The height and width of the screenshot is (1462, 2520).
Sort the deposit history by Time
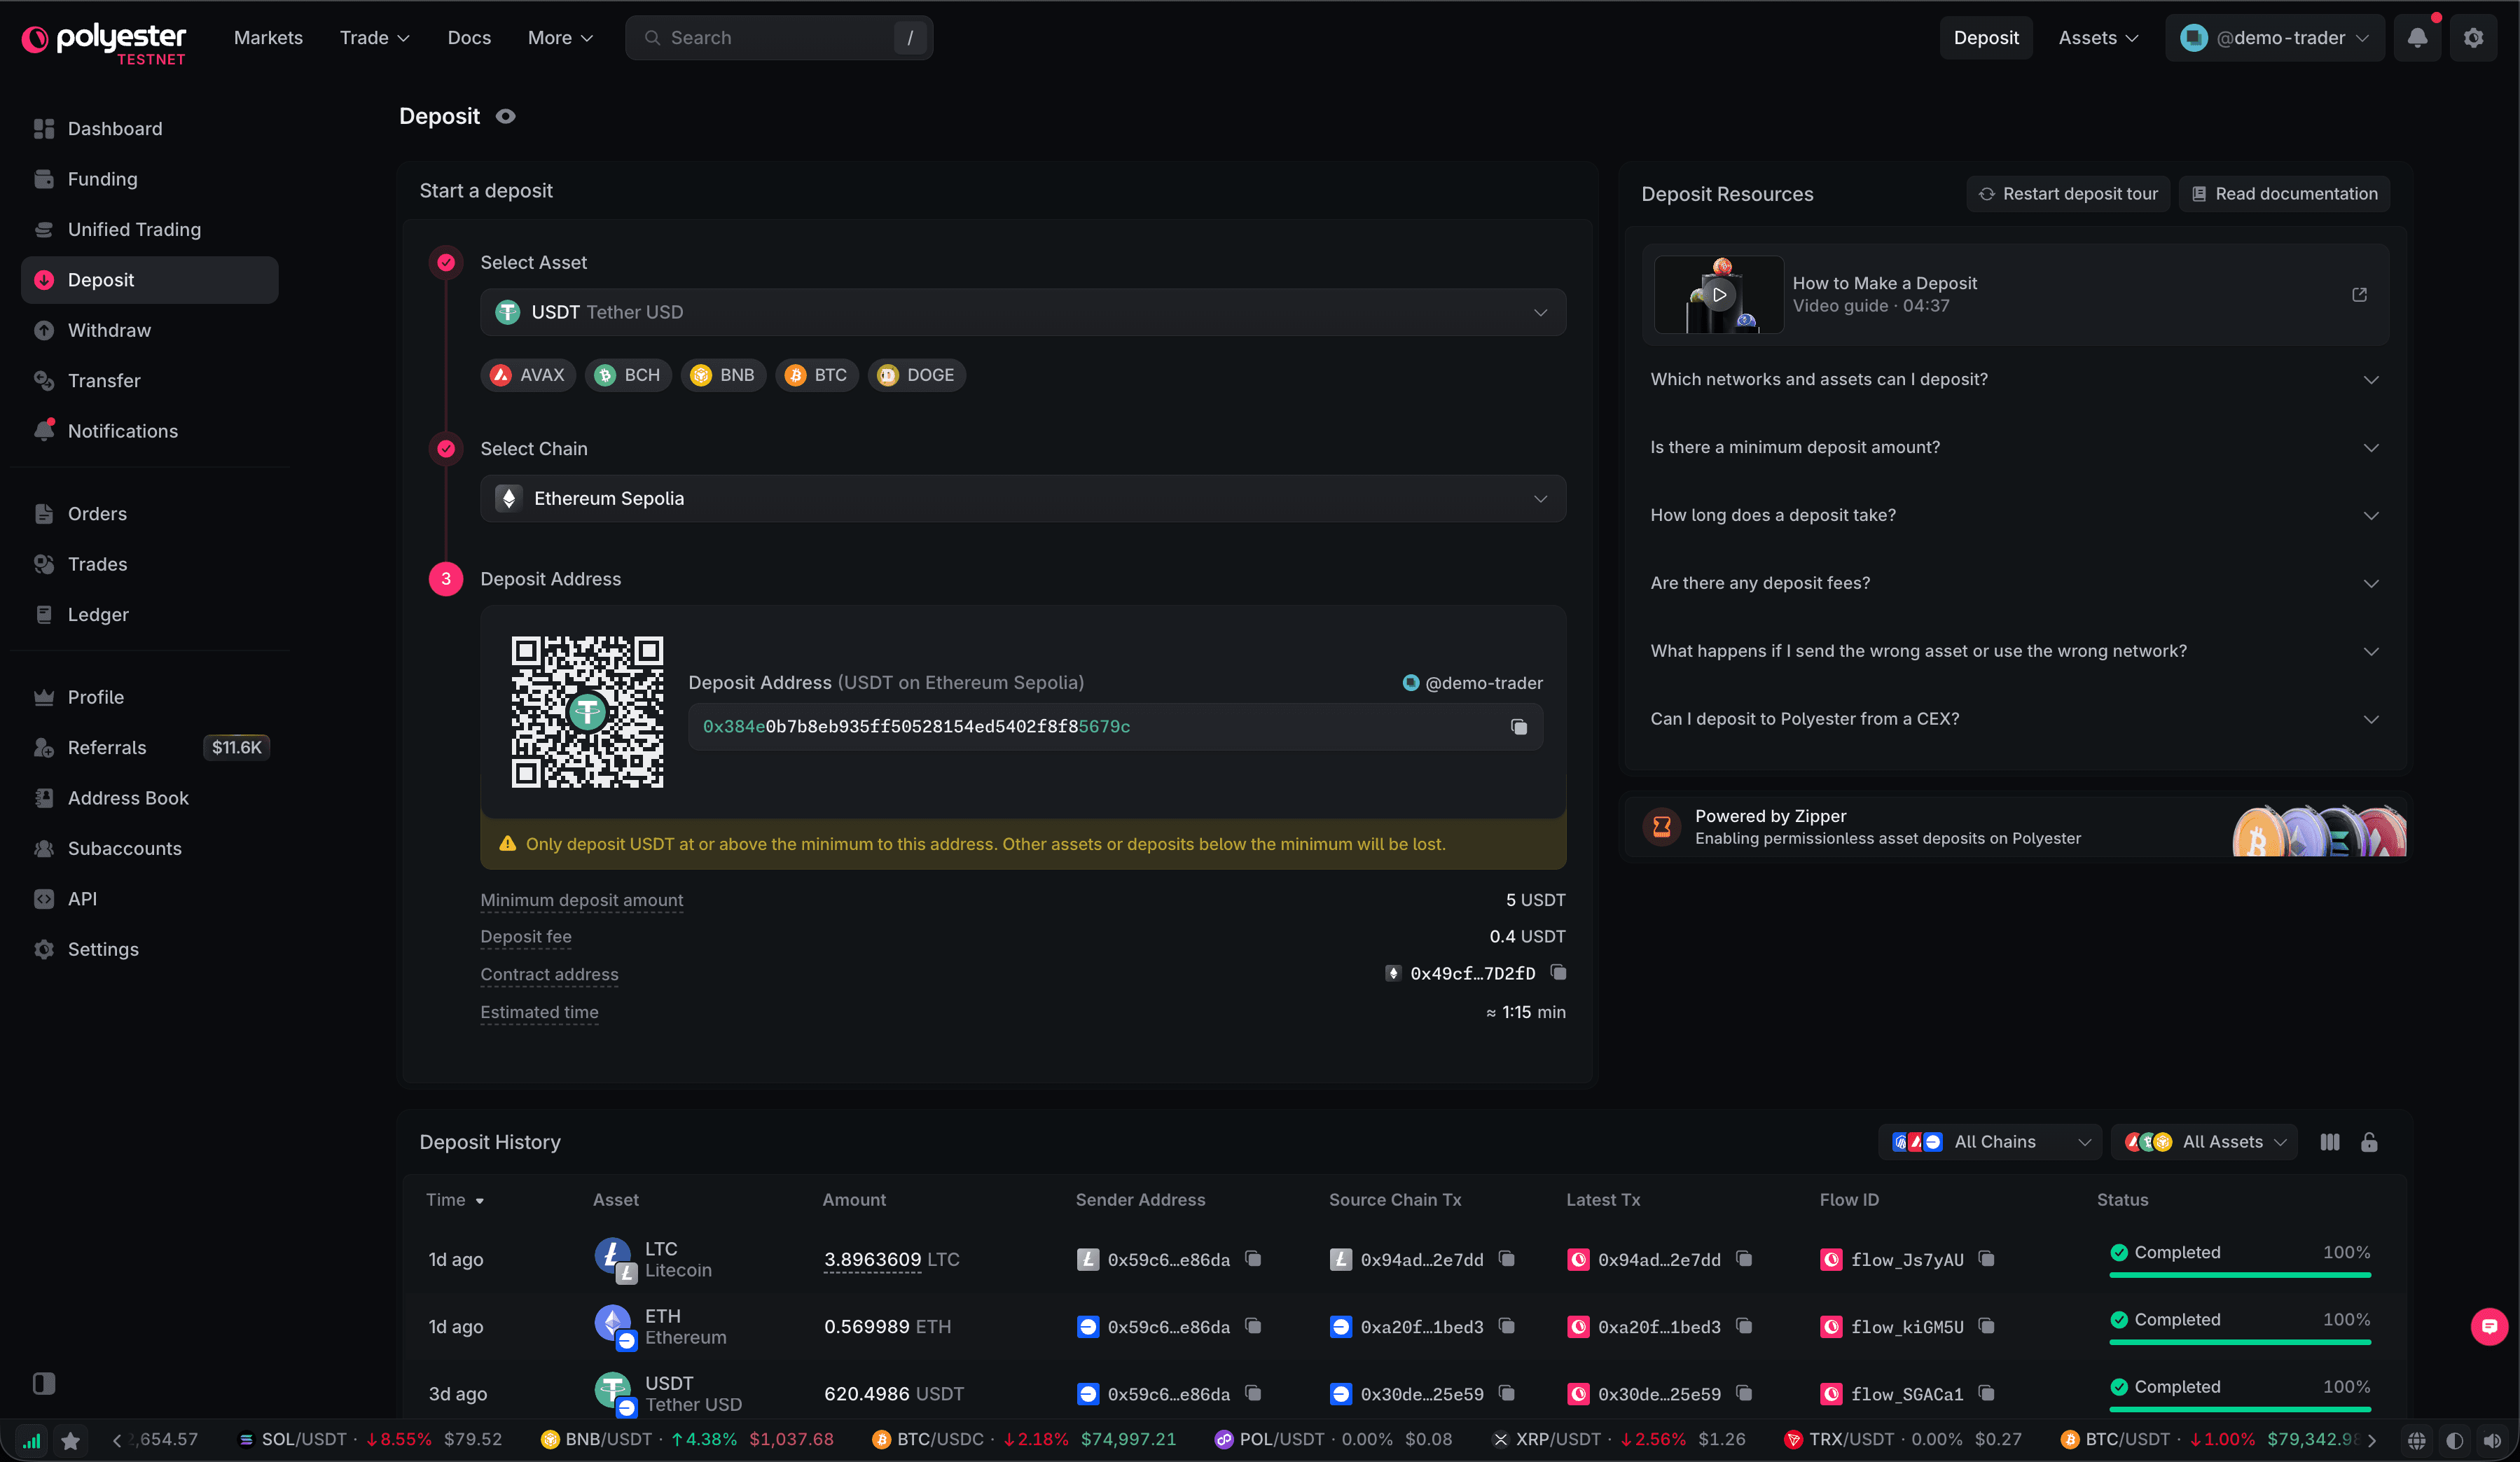455,1200
